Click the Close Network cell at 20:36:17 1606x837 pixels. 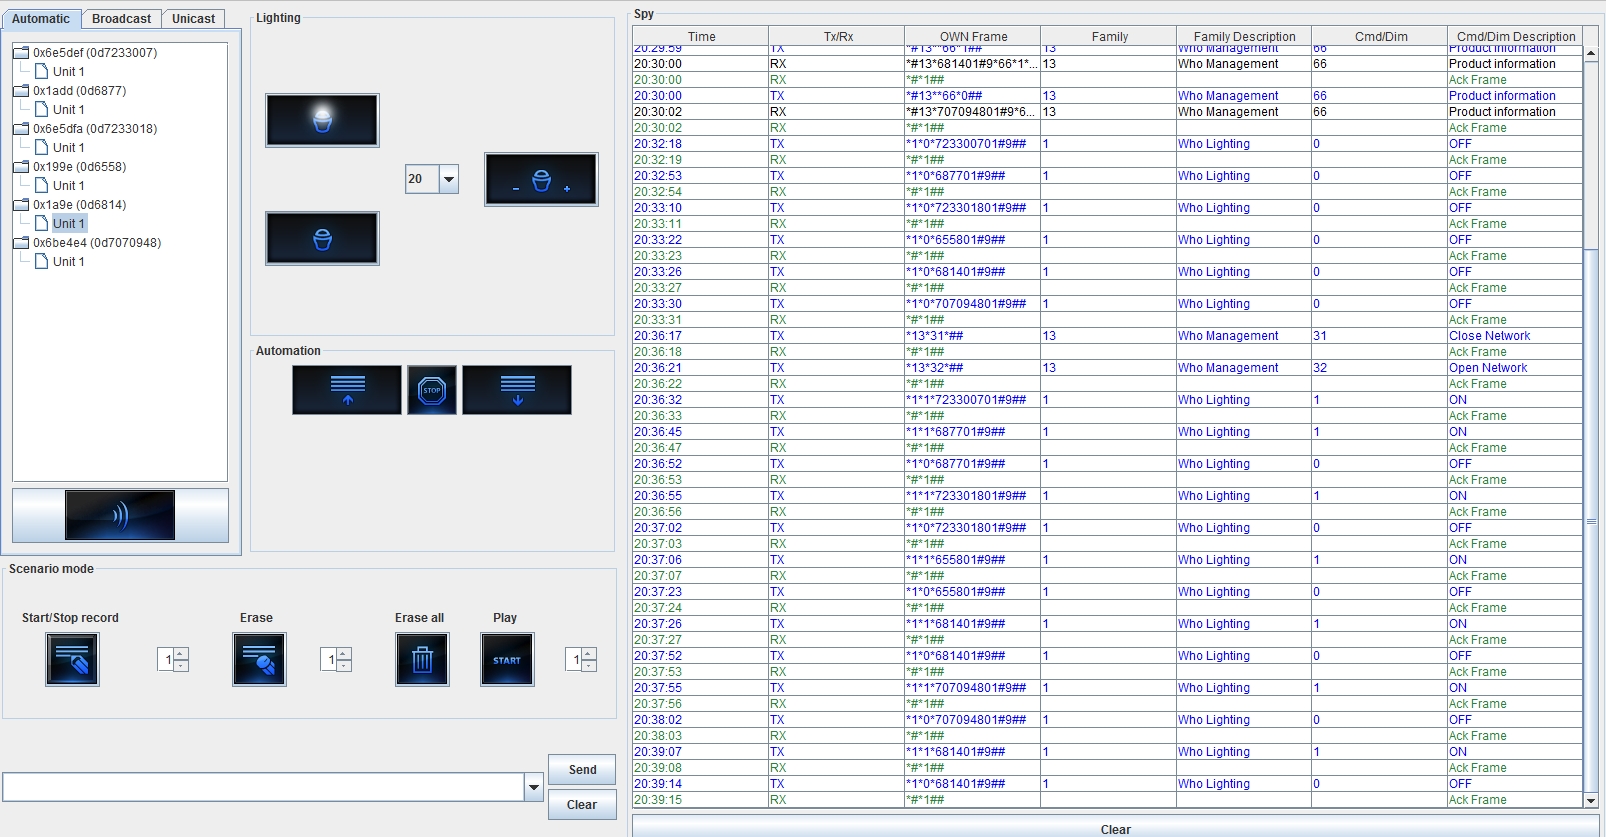[x=1515, y=336]
